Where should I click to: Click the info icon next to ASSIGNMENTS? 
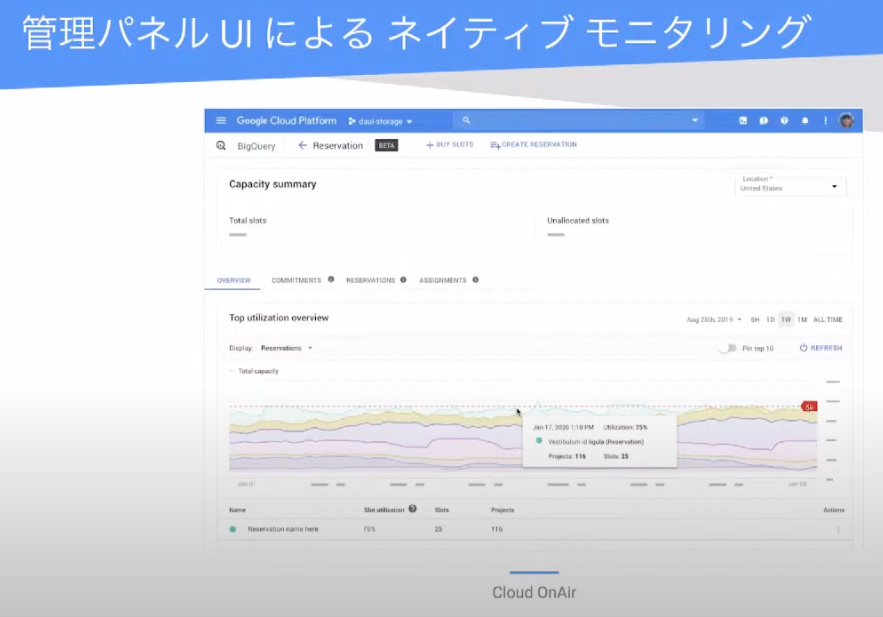475,279
